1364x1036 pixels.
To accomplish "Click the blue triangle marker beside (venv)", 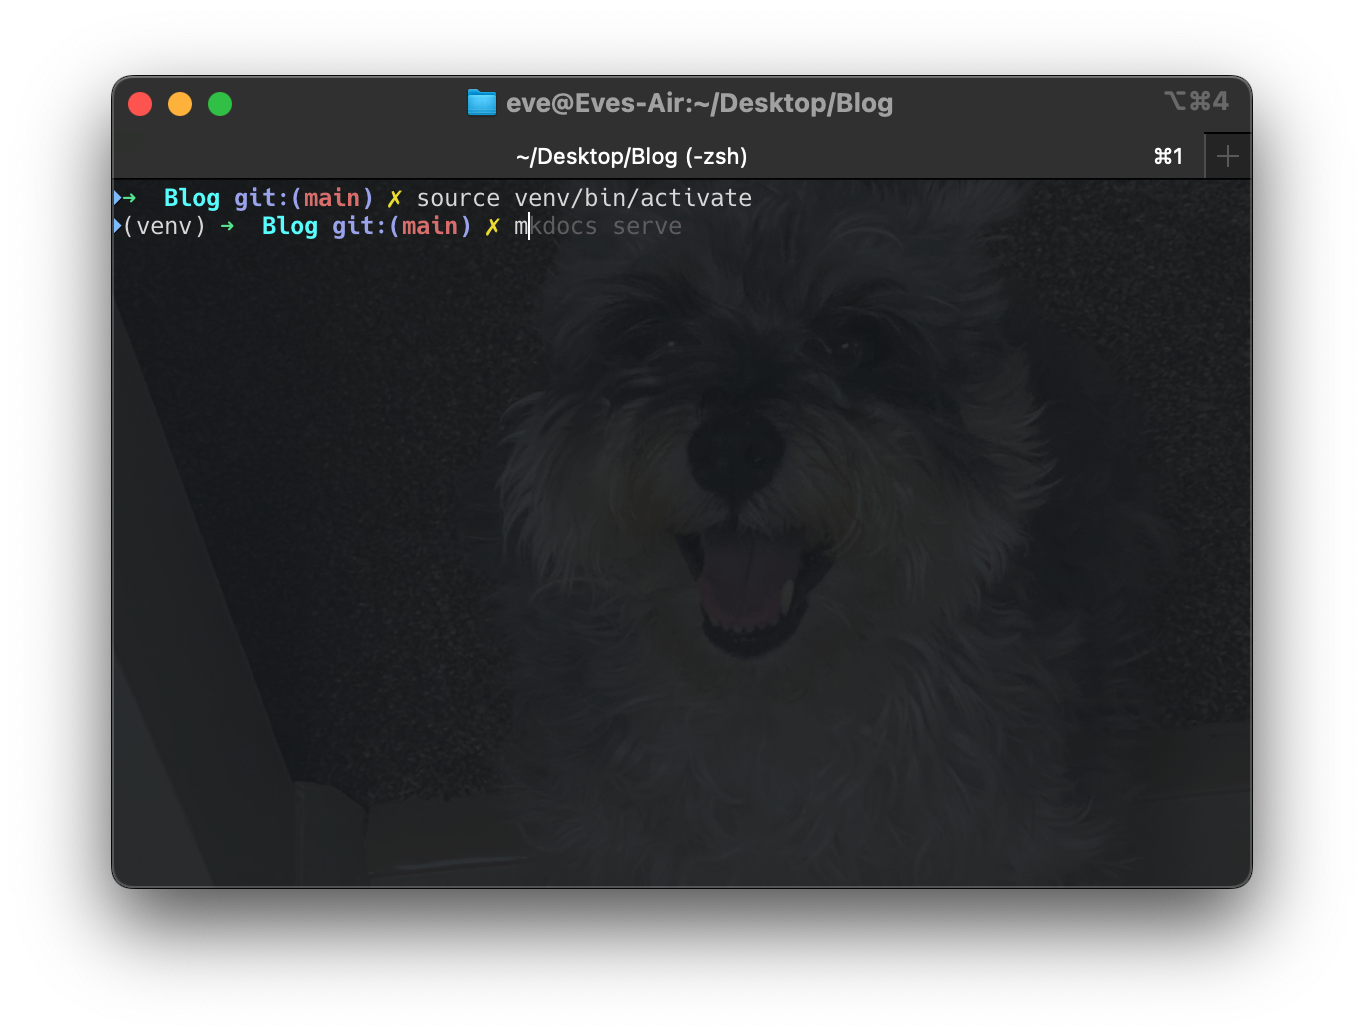I will click(x=117, y=226).
